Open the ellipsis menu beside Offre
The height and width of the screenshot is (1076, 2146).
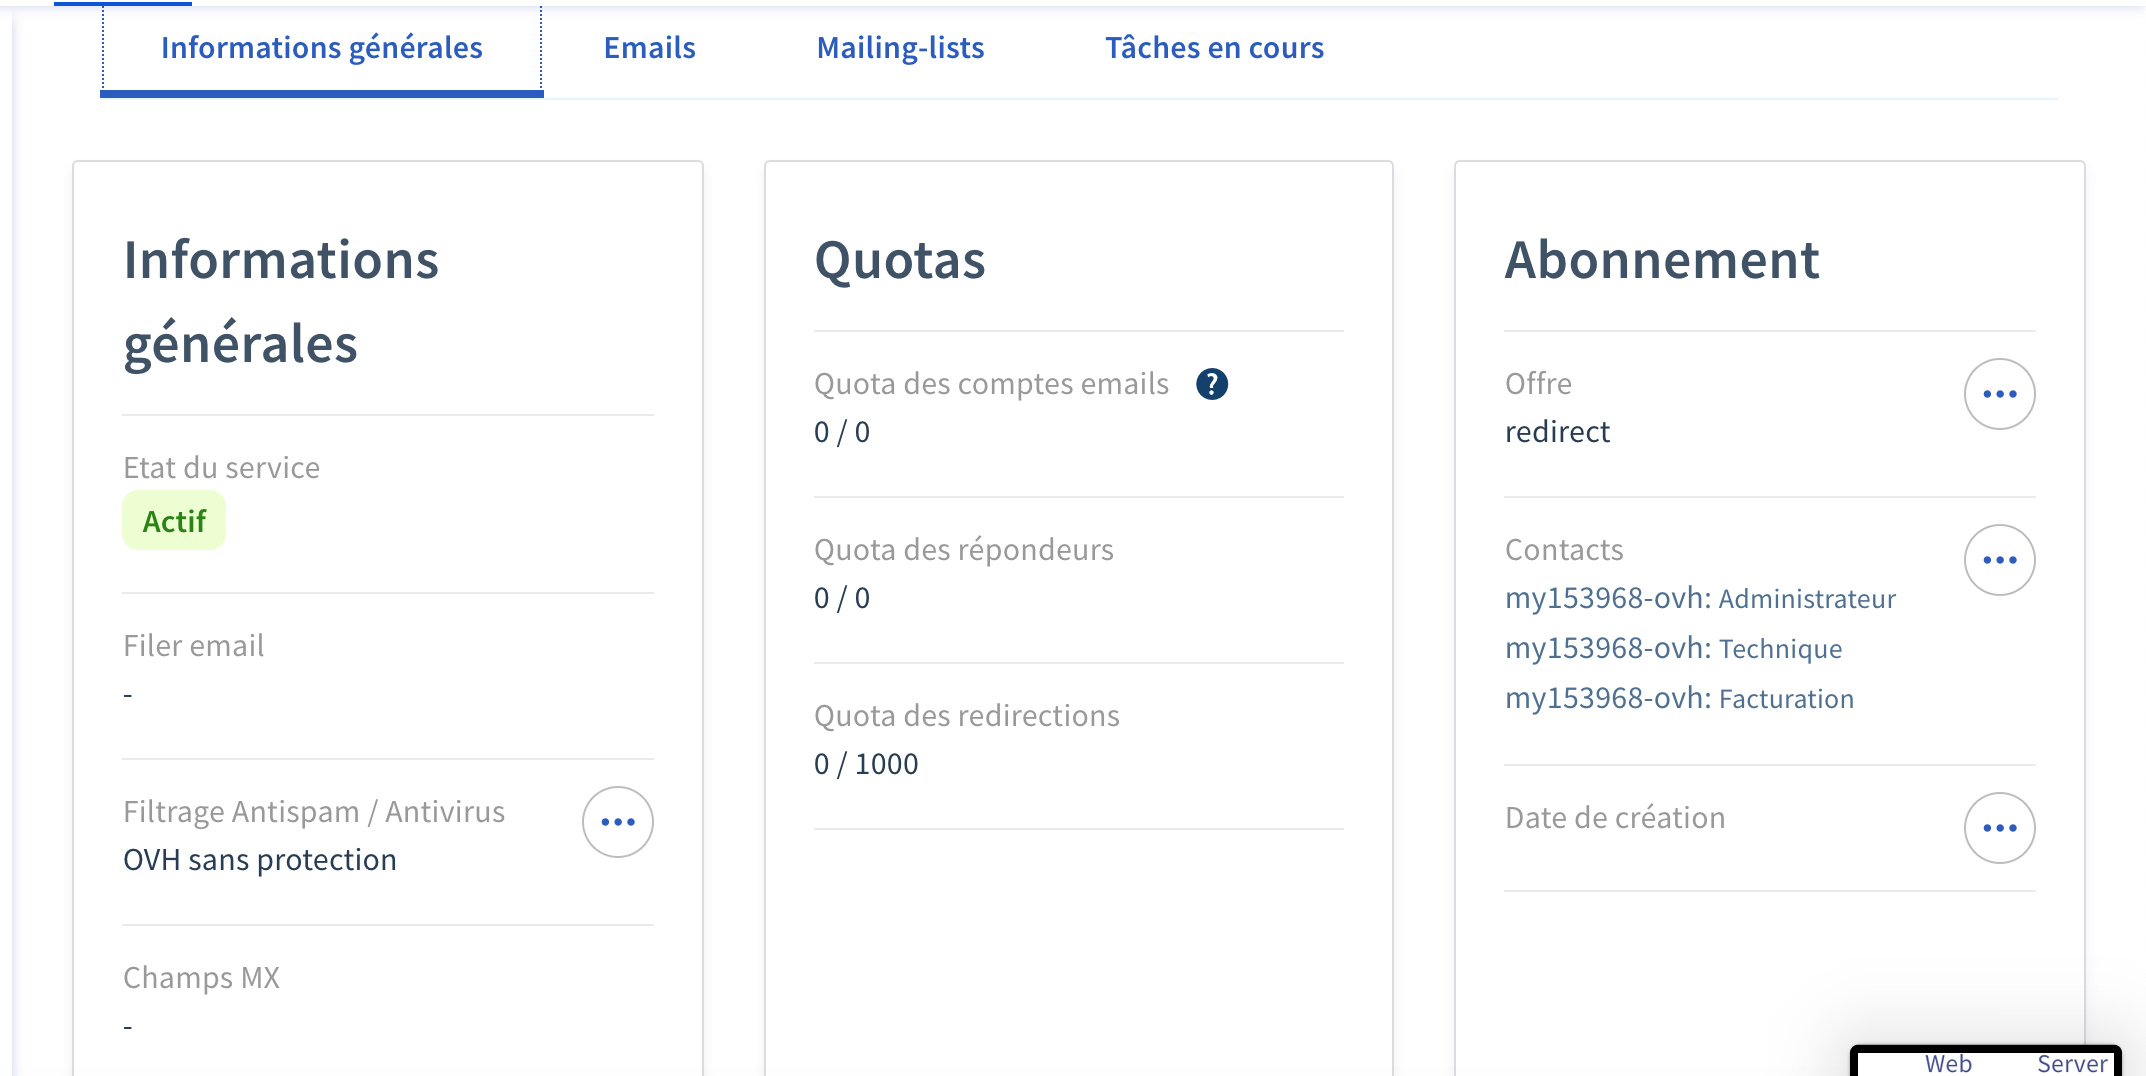point(1999,394)
